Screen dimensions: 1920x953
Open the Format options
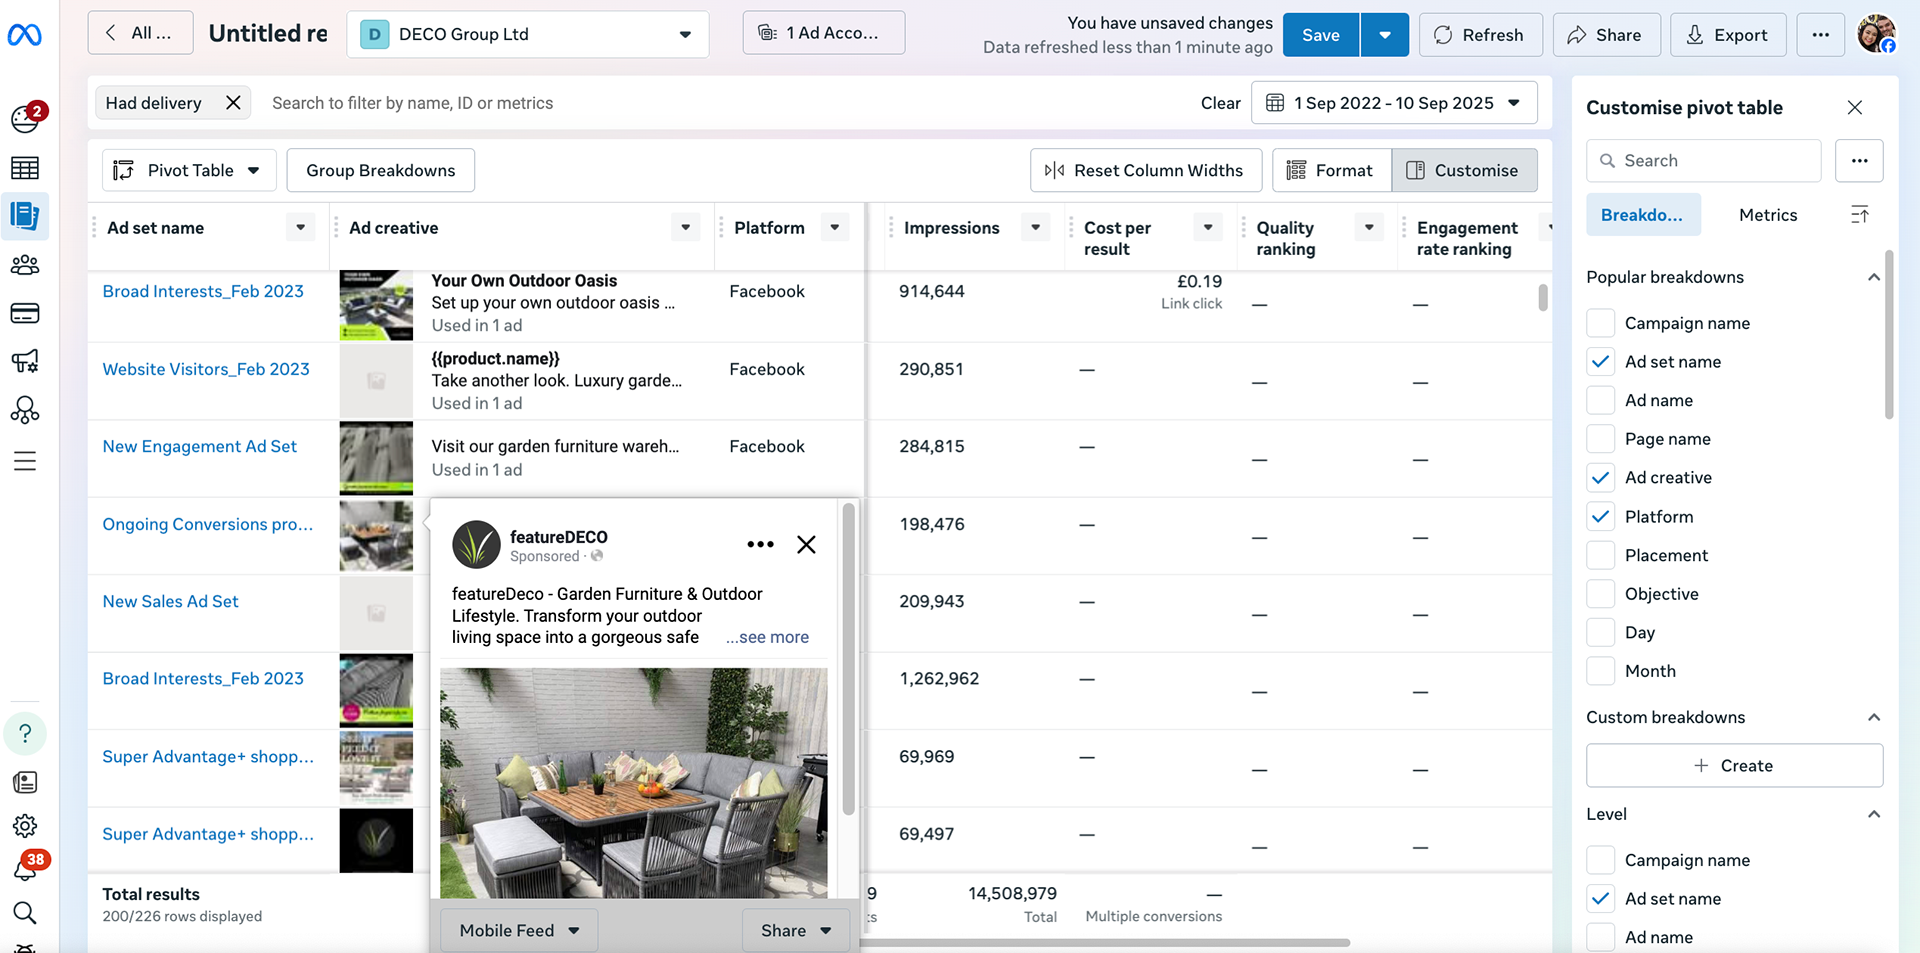[x=1331, y=171]
